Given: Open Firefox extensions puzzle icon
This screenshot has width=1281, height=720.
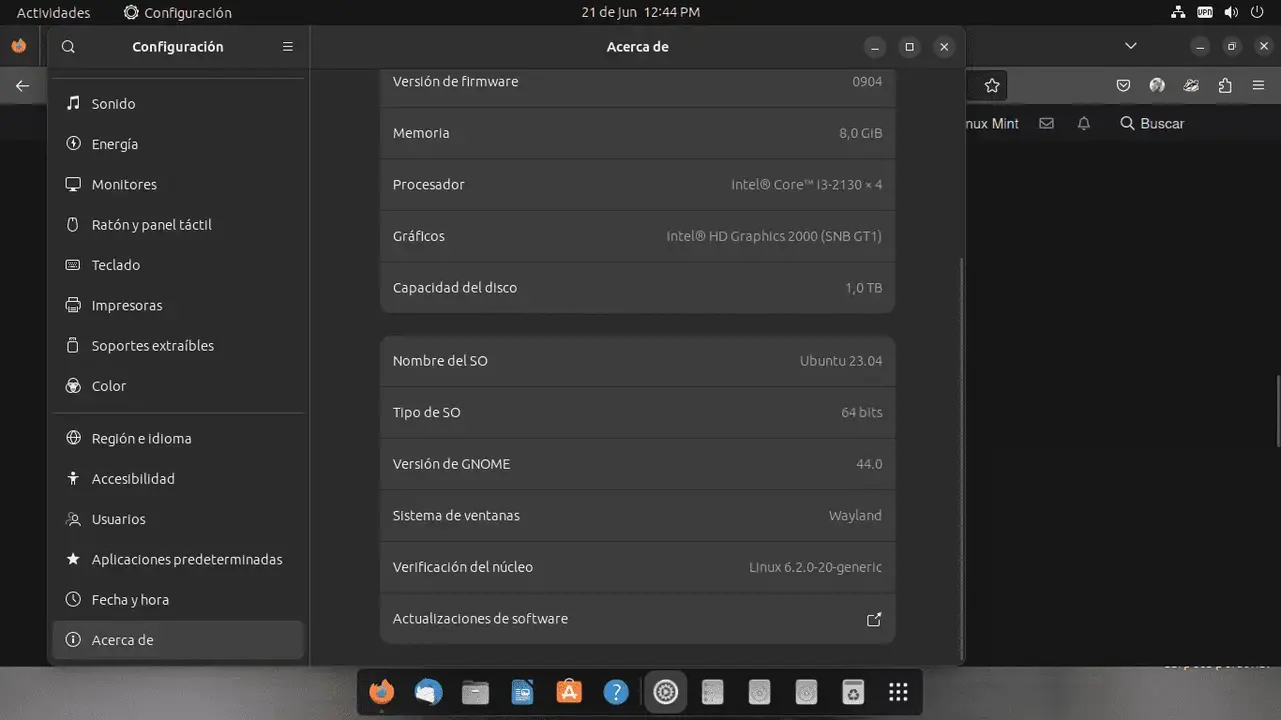Looking at the screenshot, I should pyautogui.click(x=1225, y=86).
